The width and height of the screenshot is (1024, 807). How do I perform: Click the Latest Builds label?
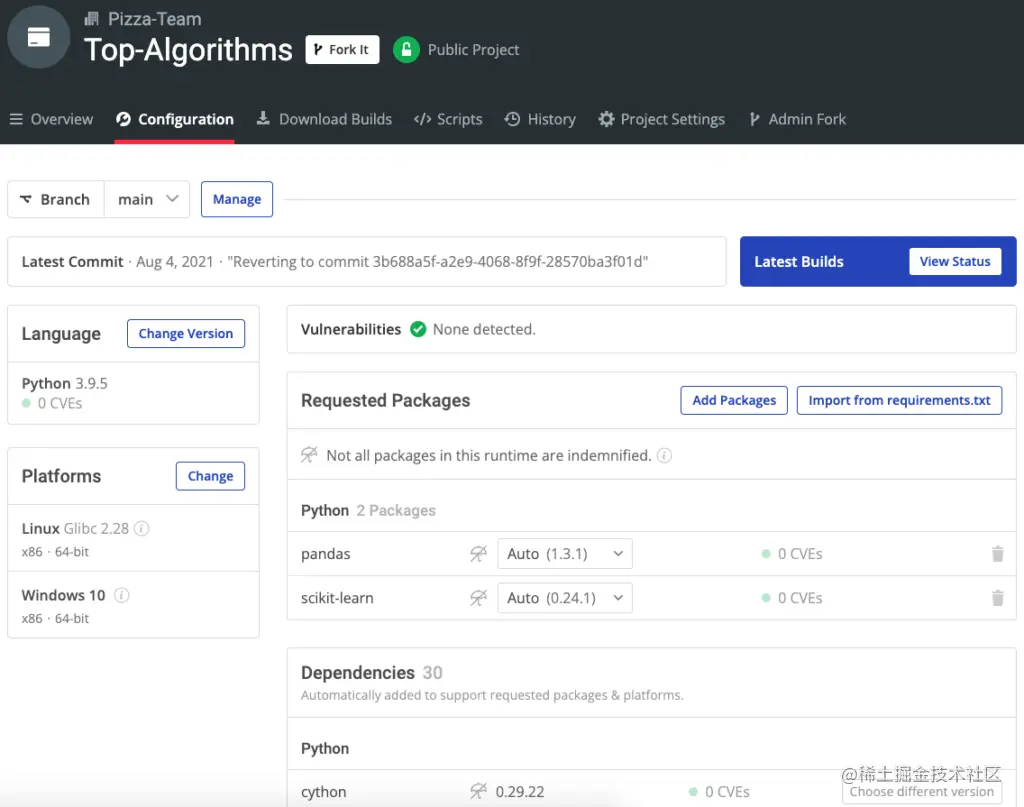(799, 261)
